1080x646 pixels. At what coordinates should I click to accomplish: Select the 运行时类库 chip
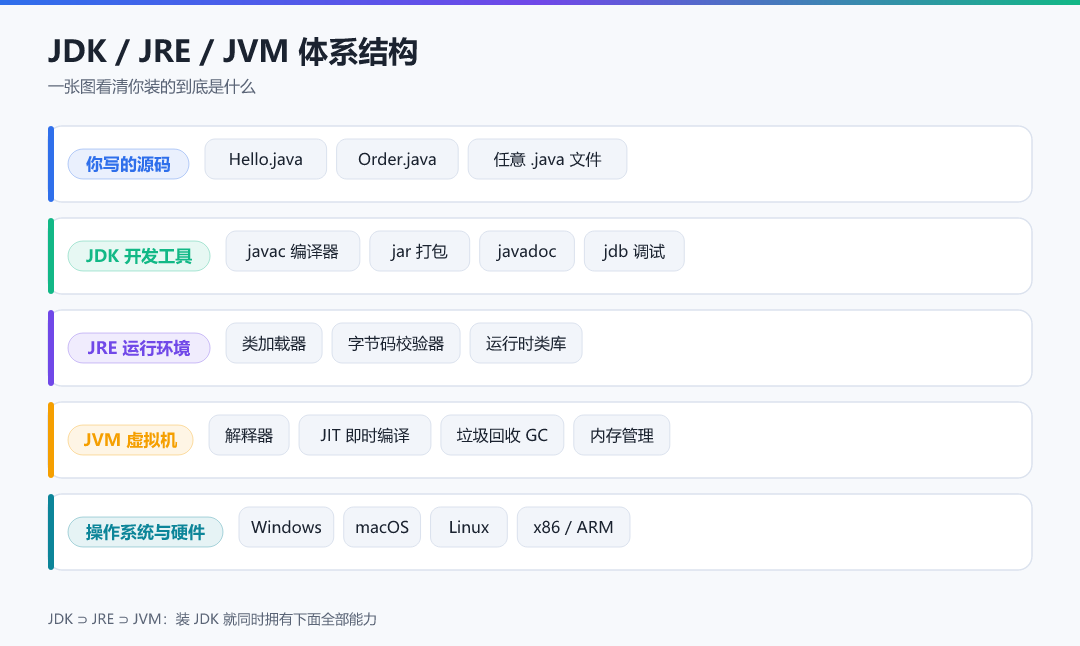(x=526, y=343)
